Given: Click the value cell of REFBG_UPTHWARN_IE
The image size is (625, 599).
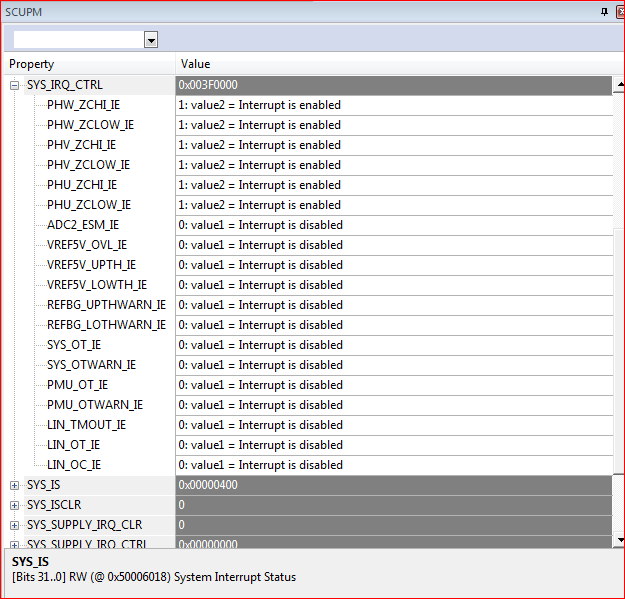Looking at the screenshot, I should pyautogui.click(x=394, y=305).
